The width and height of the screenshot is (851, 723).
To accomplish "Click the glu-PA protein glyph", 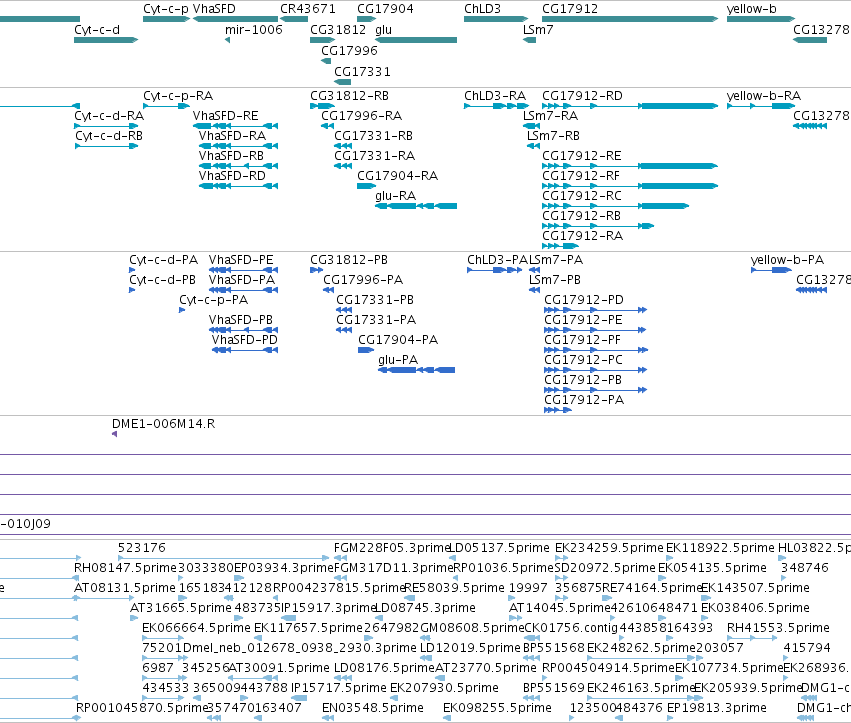I will coord(416,370).
